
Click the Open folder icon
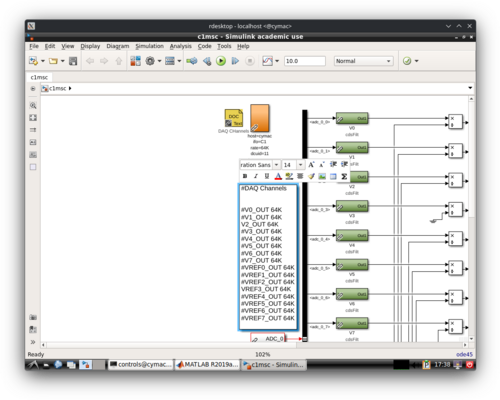coord(53,61)
